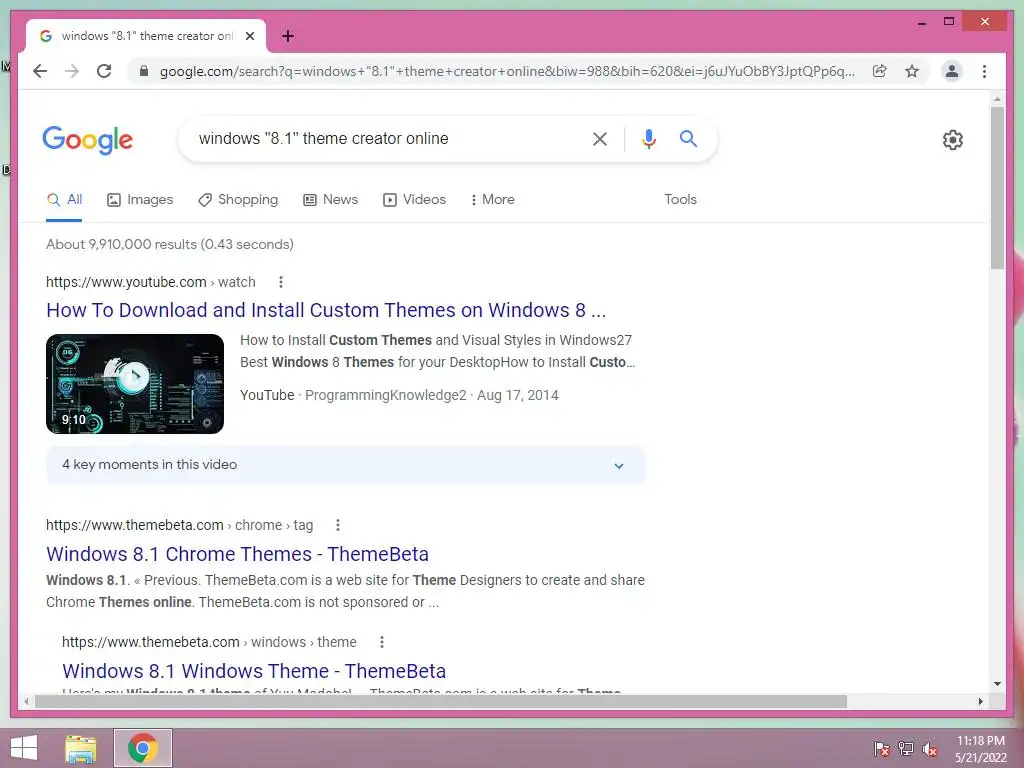Submit search with magnifying glass icon
The image size is (1024, 768).
coord(688,138)
